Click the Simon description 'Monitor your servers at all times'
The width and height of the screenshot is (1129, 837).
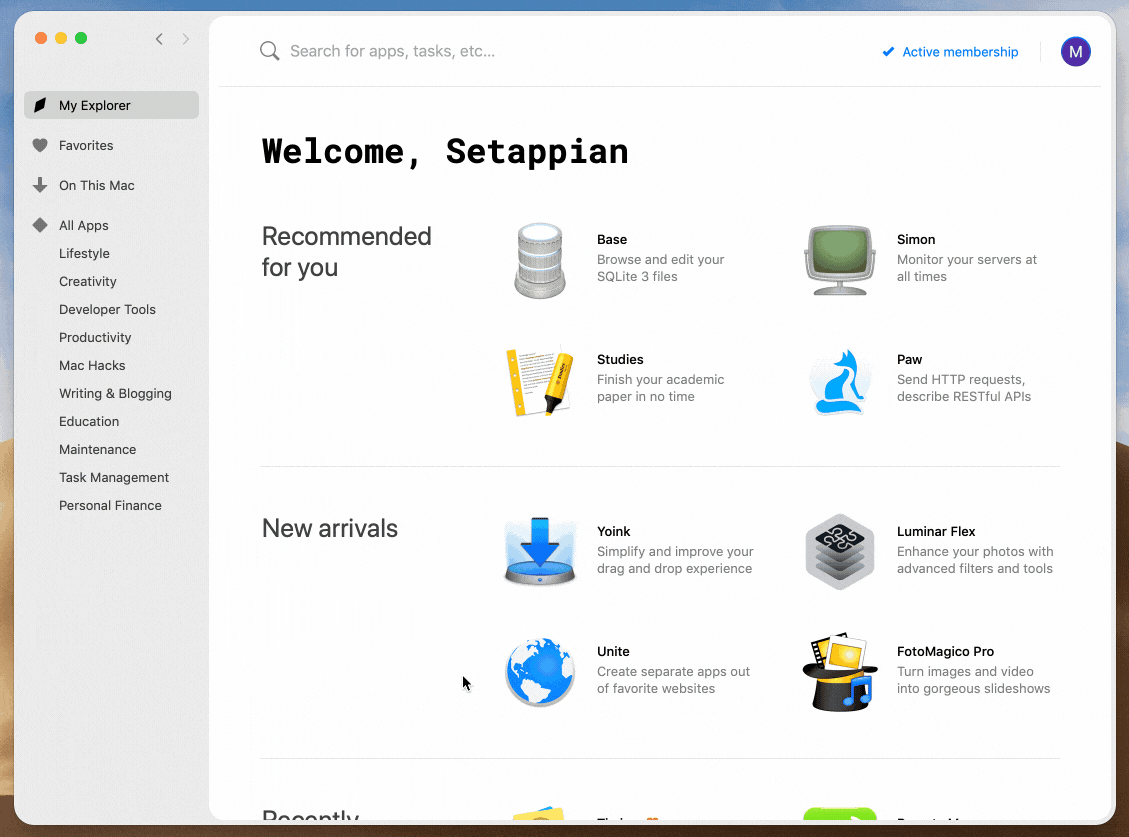click(967, 268)
